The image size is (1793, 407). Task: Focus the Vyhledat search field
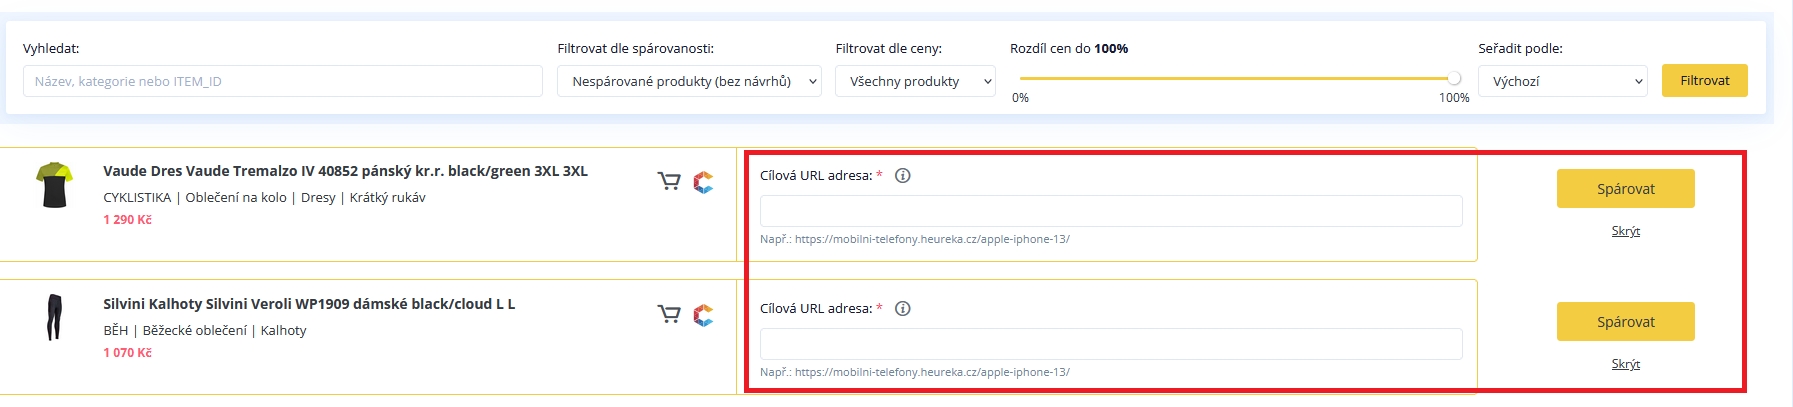click(x=282, y=81)
